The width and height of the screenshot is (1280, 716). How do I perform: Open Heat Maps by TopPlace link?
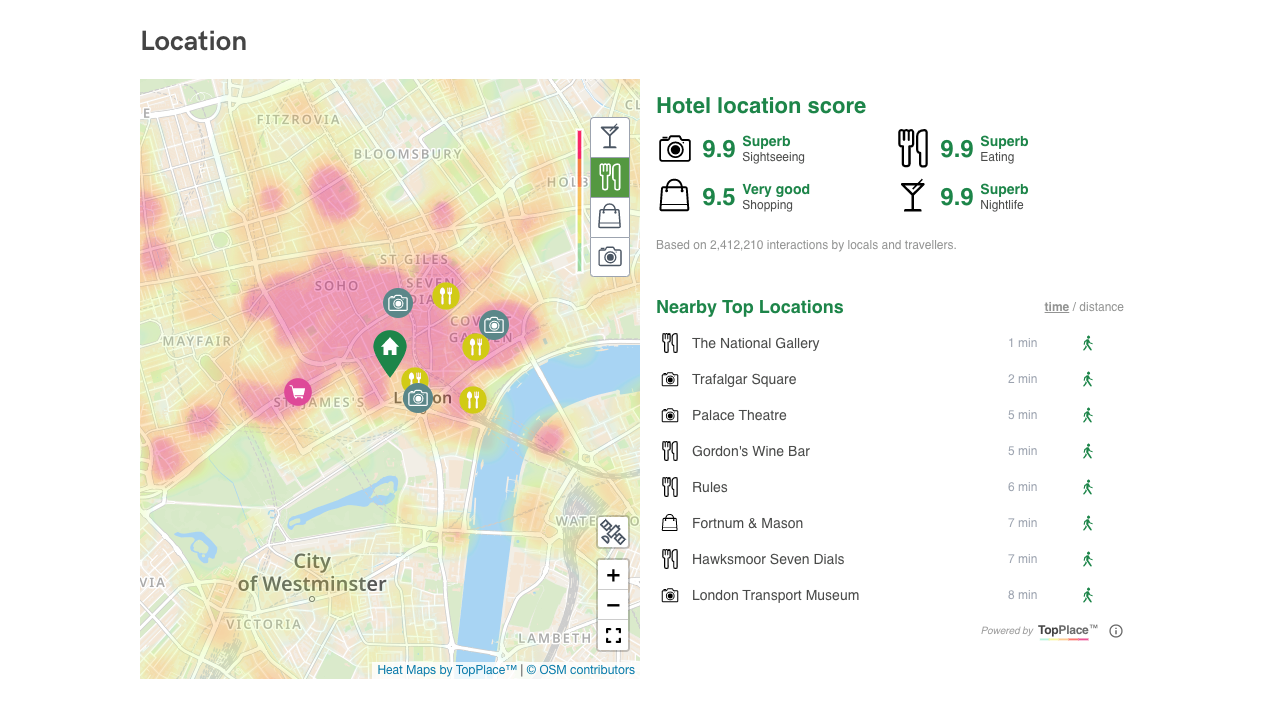pos(447,670)
